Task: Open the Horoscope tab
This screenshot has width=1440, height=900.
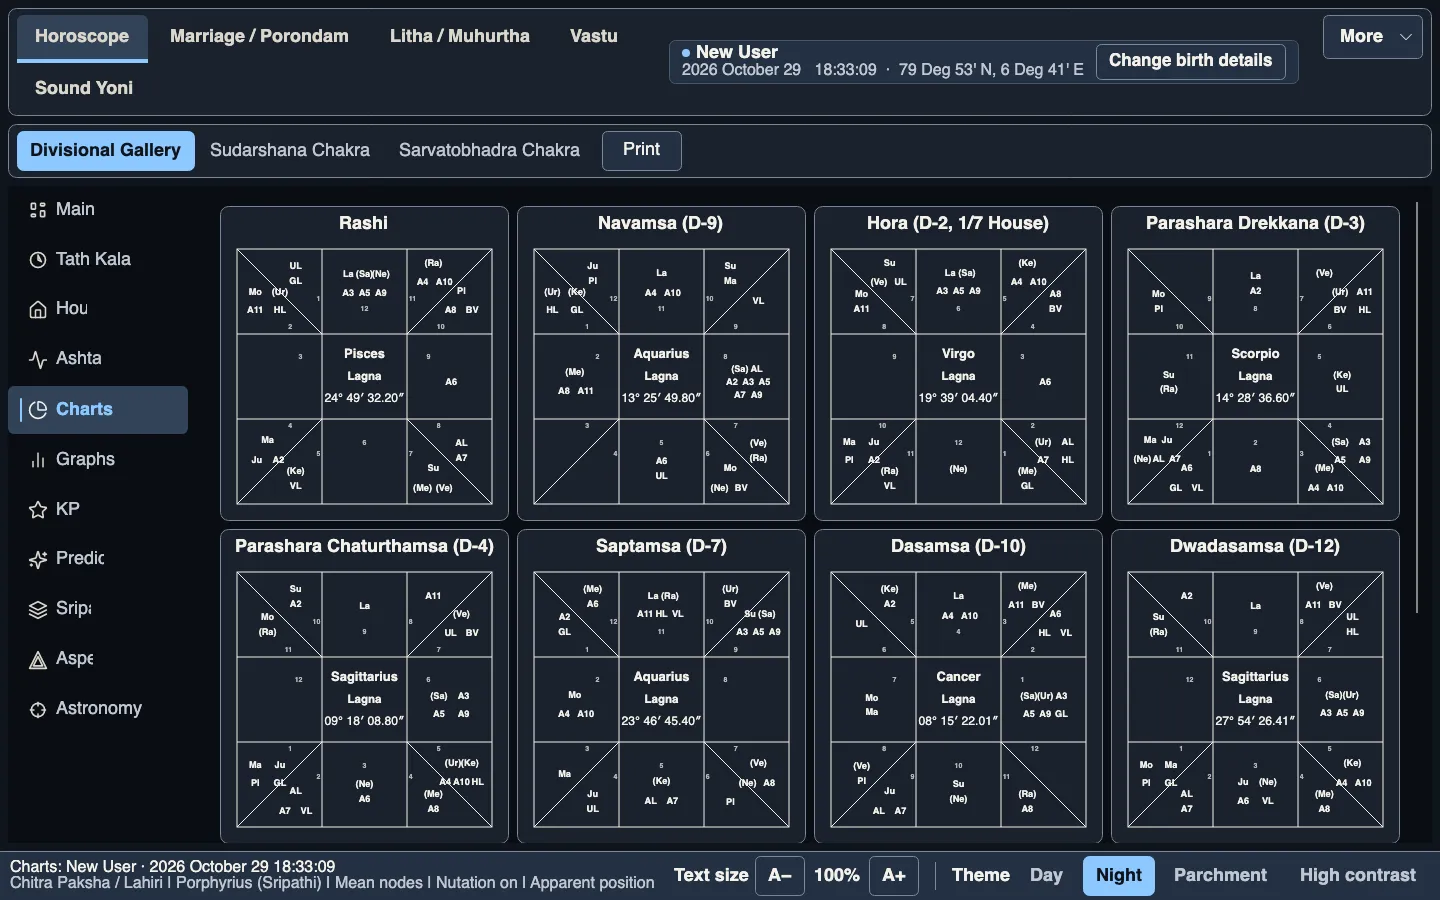Action: point(82,37)
